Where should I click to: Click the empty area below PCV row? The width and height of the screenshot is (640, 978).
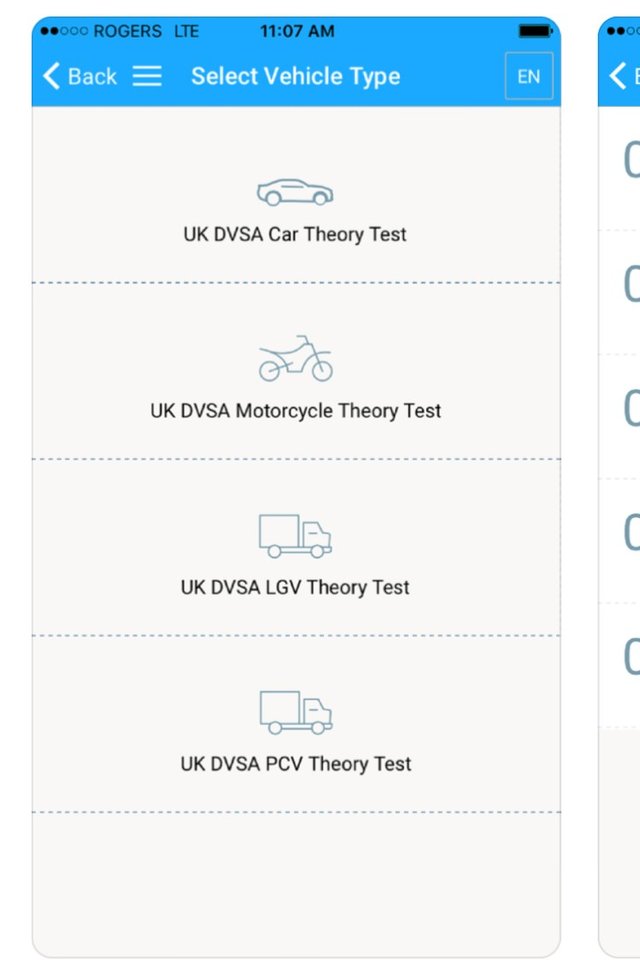tap(296, 884)
